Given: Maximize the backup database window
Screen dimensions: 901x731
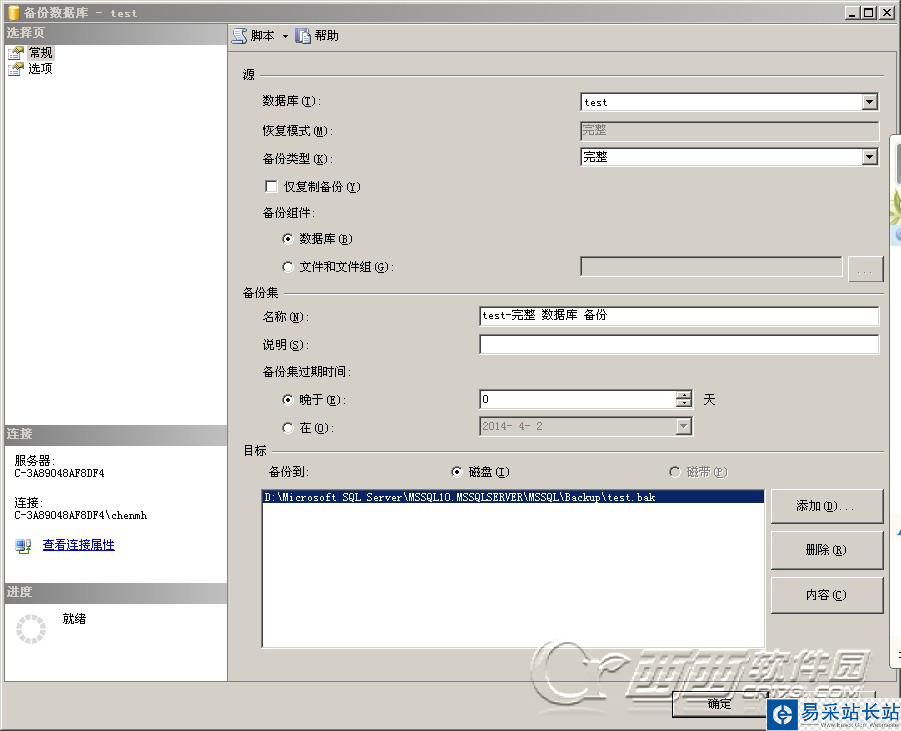Looking at the screenshot, I should [x=869, y=13].
